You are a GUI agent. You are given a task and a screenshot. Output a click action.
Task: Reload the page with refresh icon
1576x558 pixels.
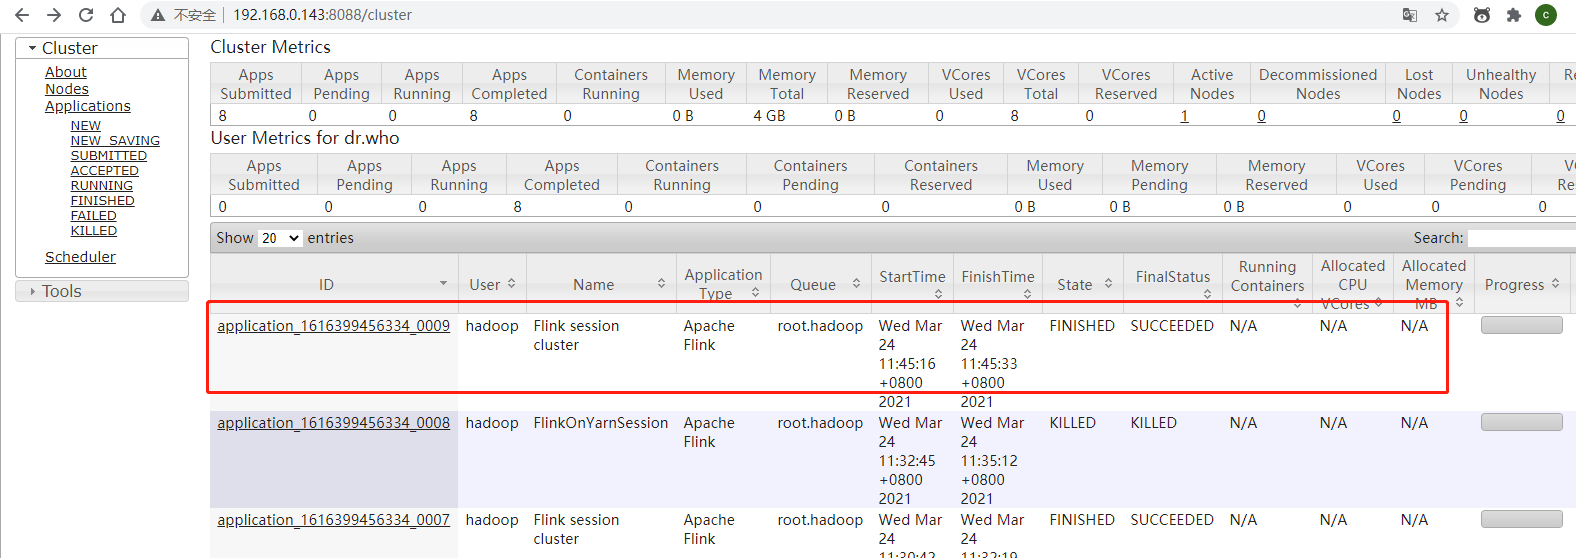[86, 15]
